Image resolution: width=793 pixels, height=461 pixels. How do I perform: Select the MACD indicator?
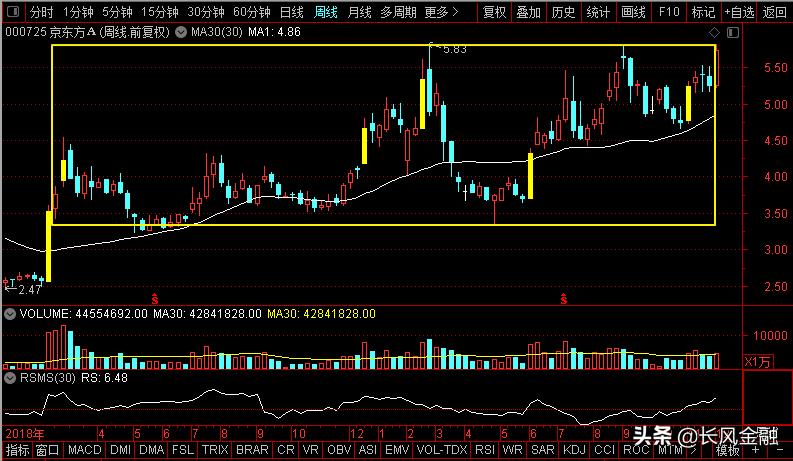coord(84,449)
